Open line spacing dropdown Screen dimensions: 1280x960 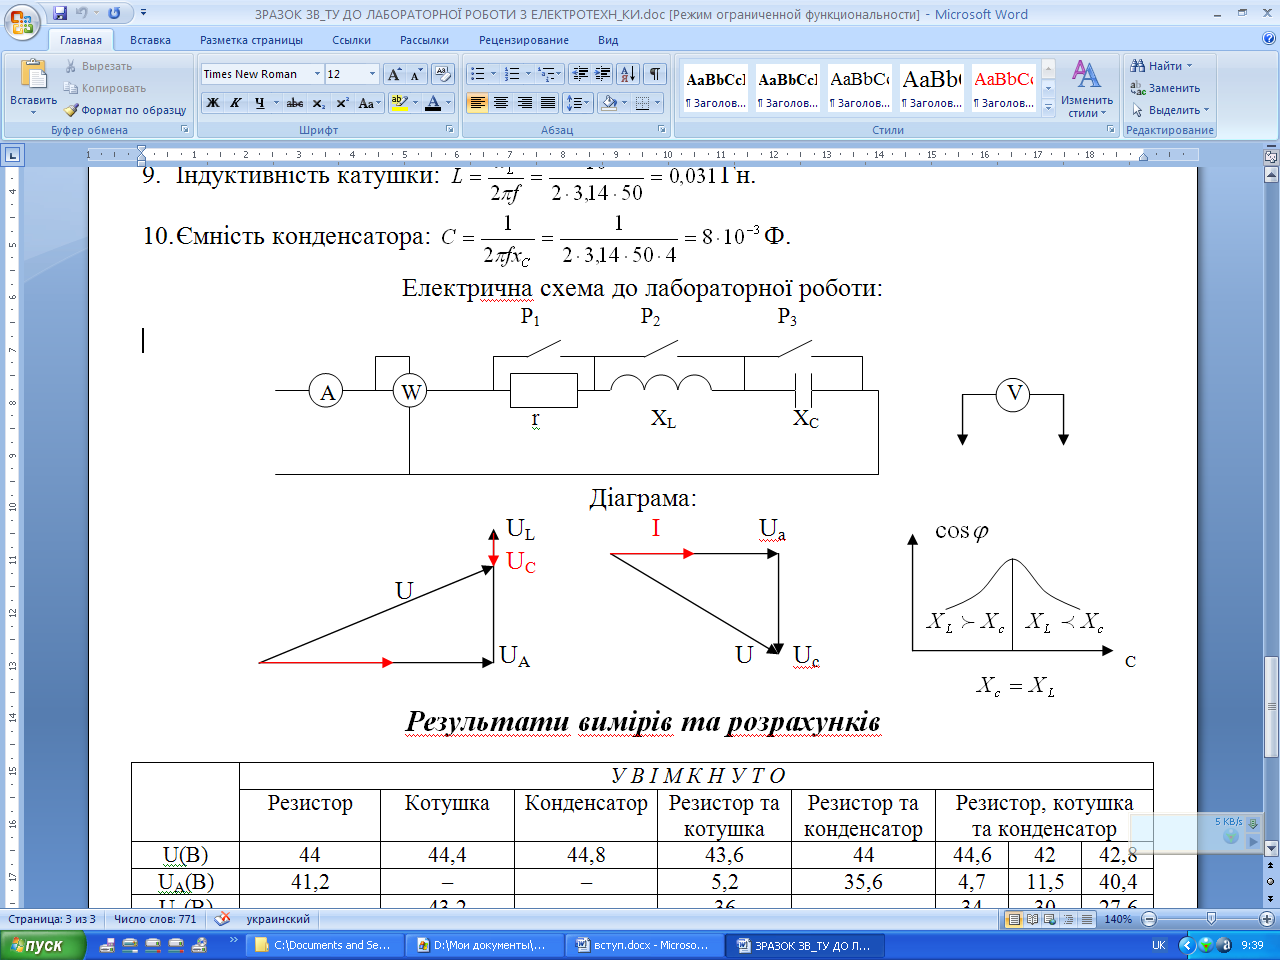[578, 102]
